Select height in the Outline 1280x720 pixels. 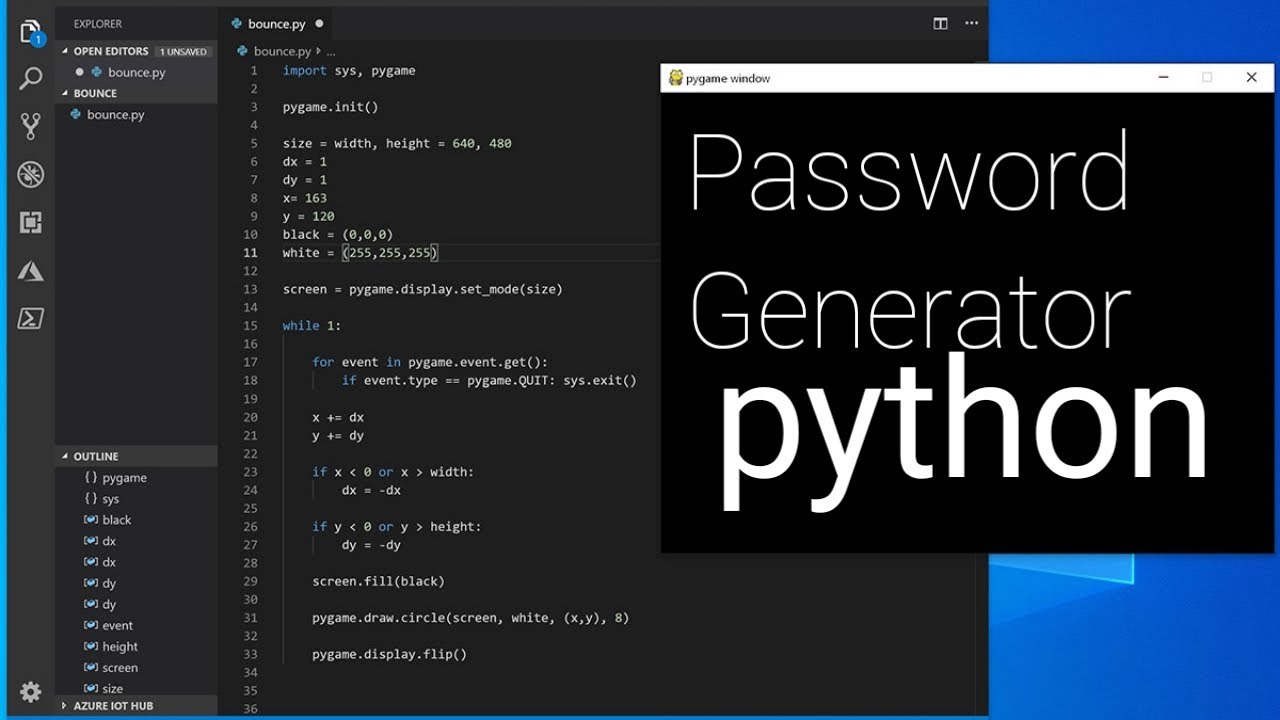coord(120,646)
